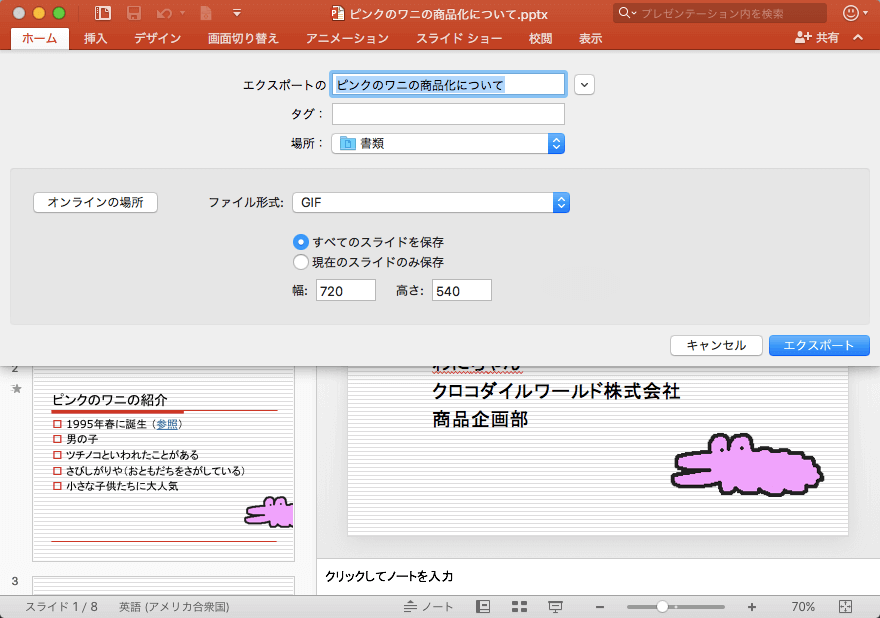Click the タグ input field
This screenshot has height=618, width=880.
point(448,114)
